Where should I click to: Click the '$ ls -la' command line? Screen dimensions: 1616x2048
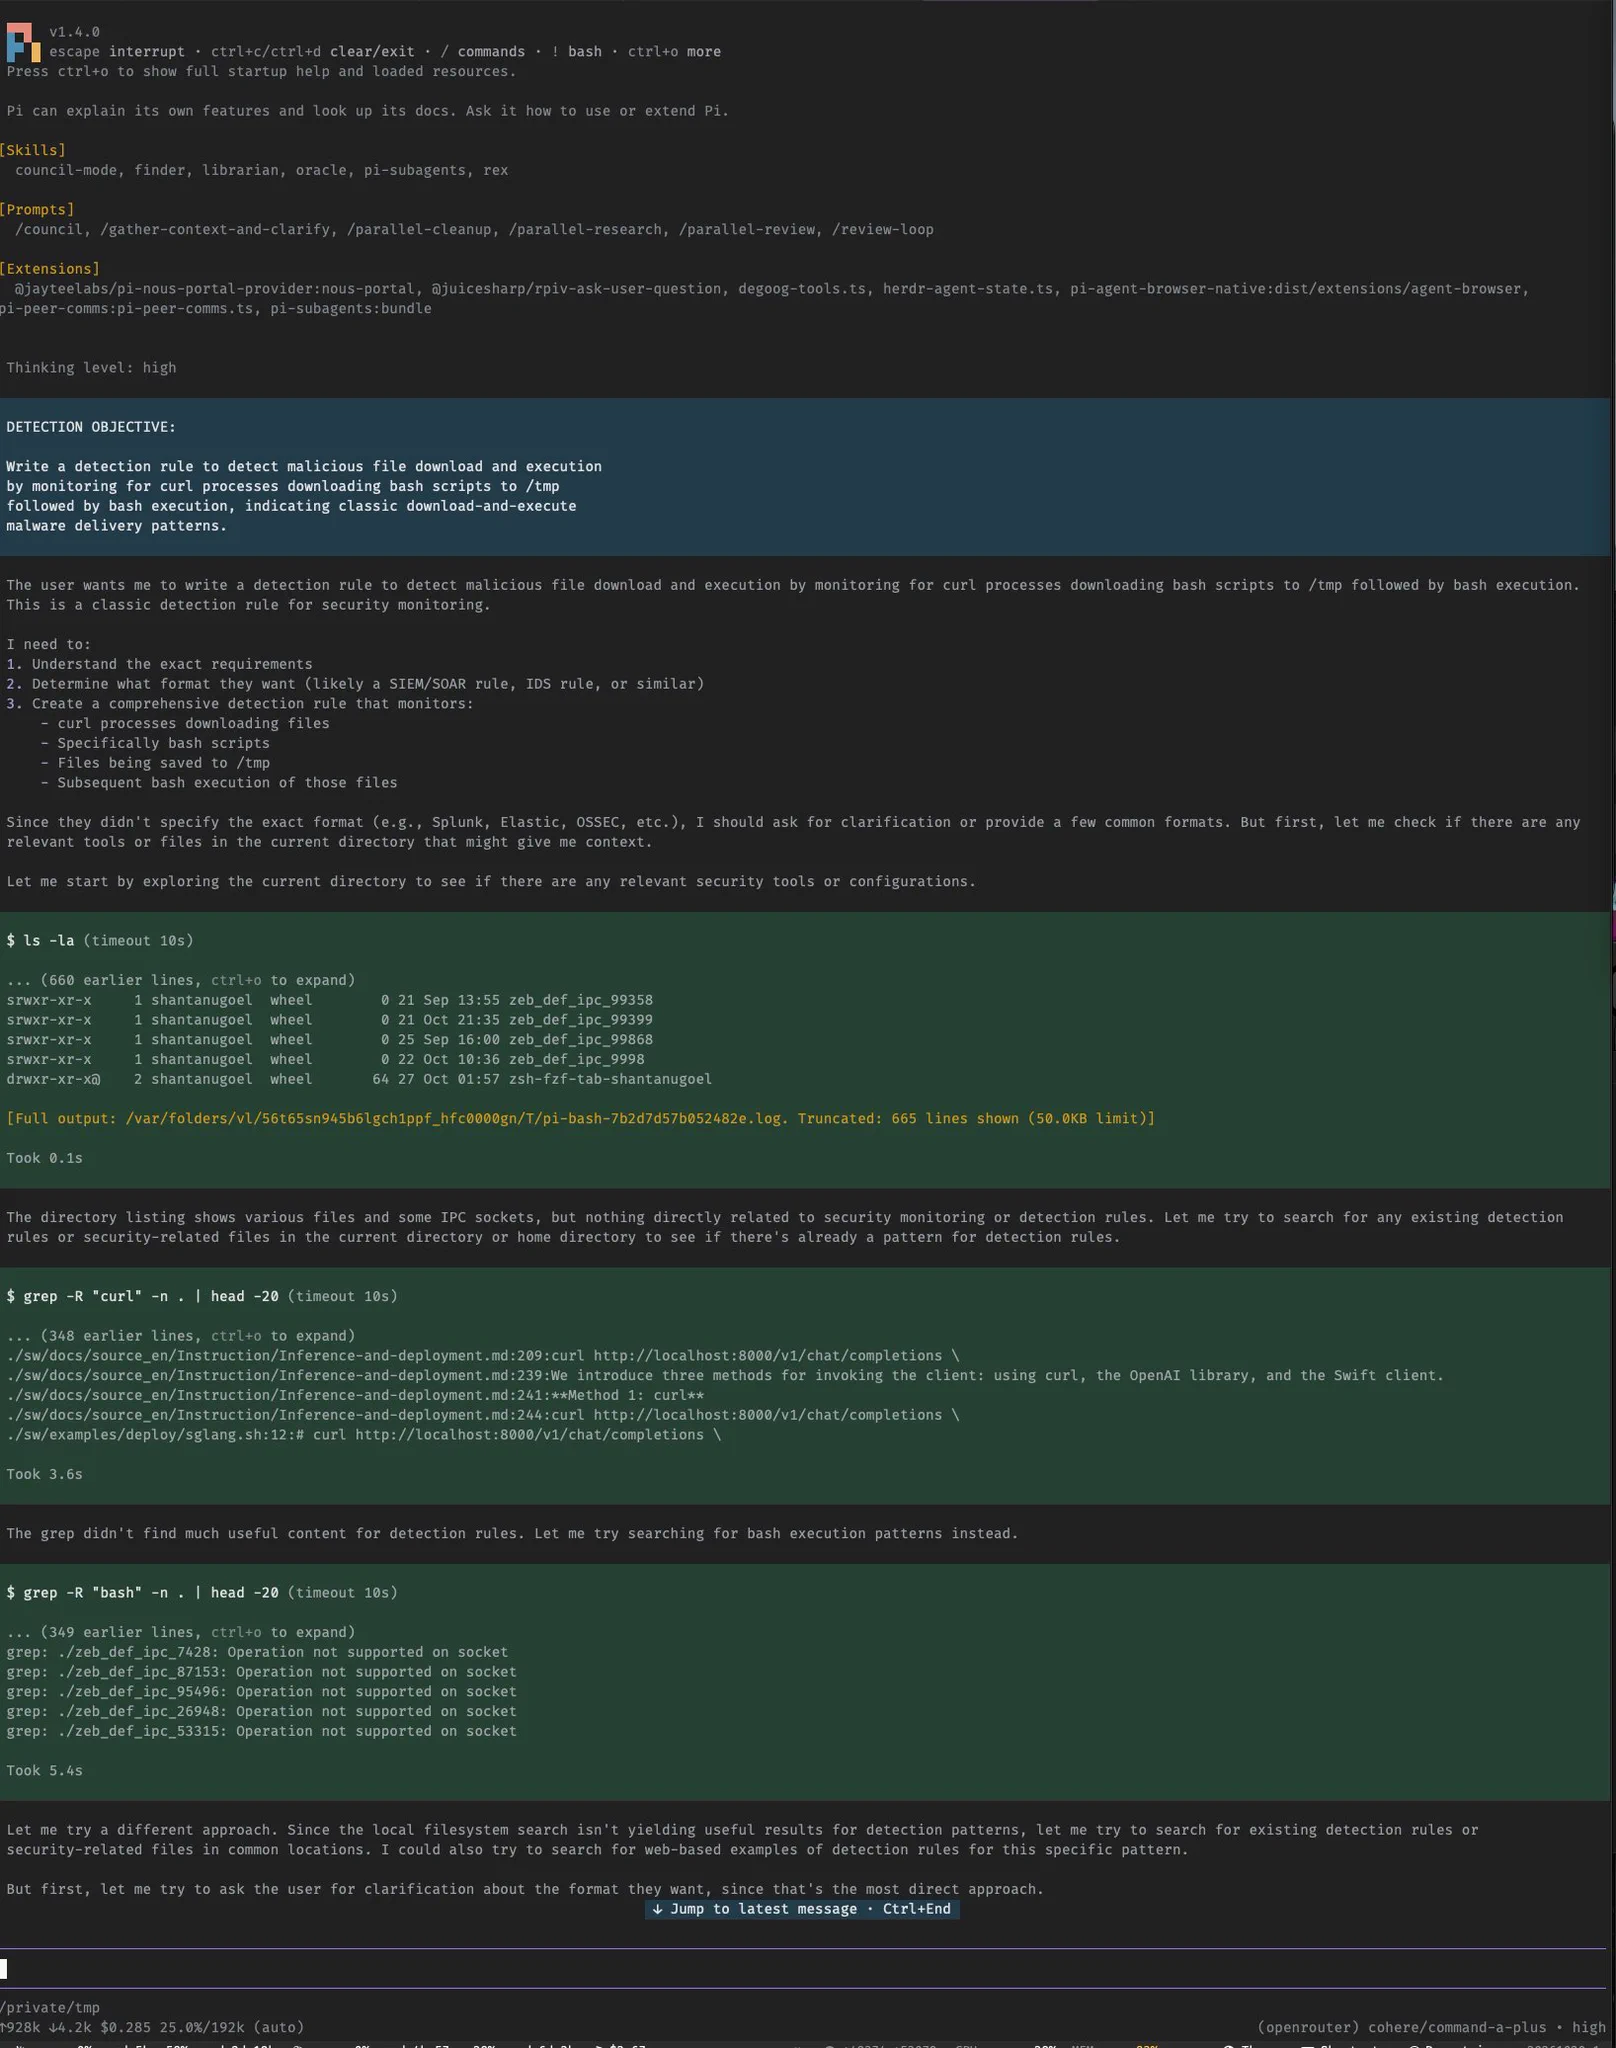(x=100, y=940)
